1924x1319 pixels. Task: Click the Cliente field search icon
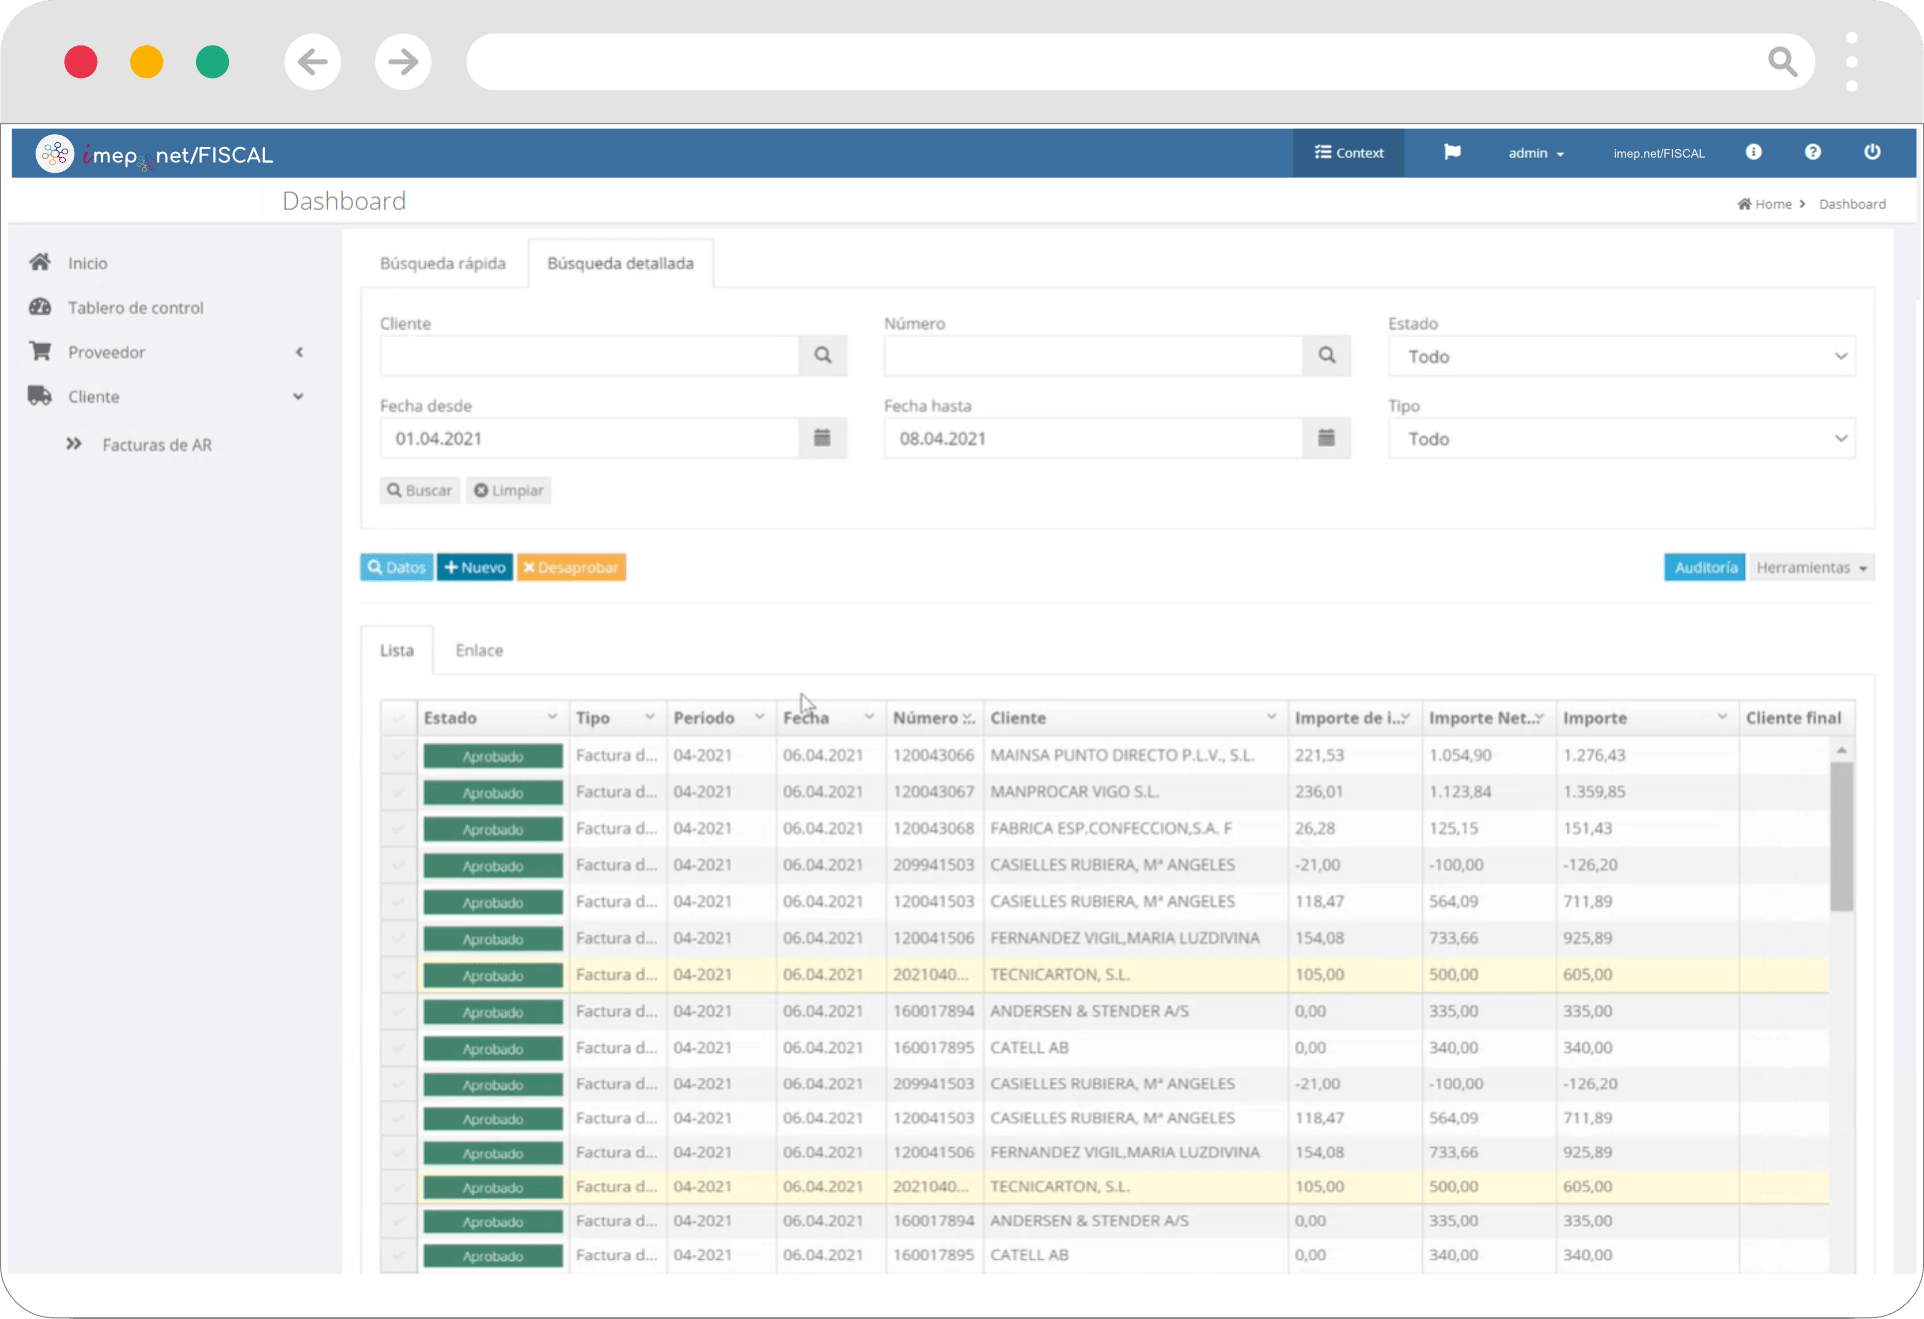click(x=823, y=355)
